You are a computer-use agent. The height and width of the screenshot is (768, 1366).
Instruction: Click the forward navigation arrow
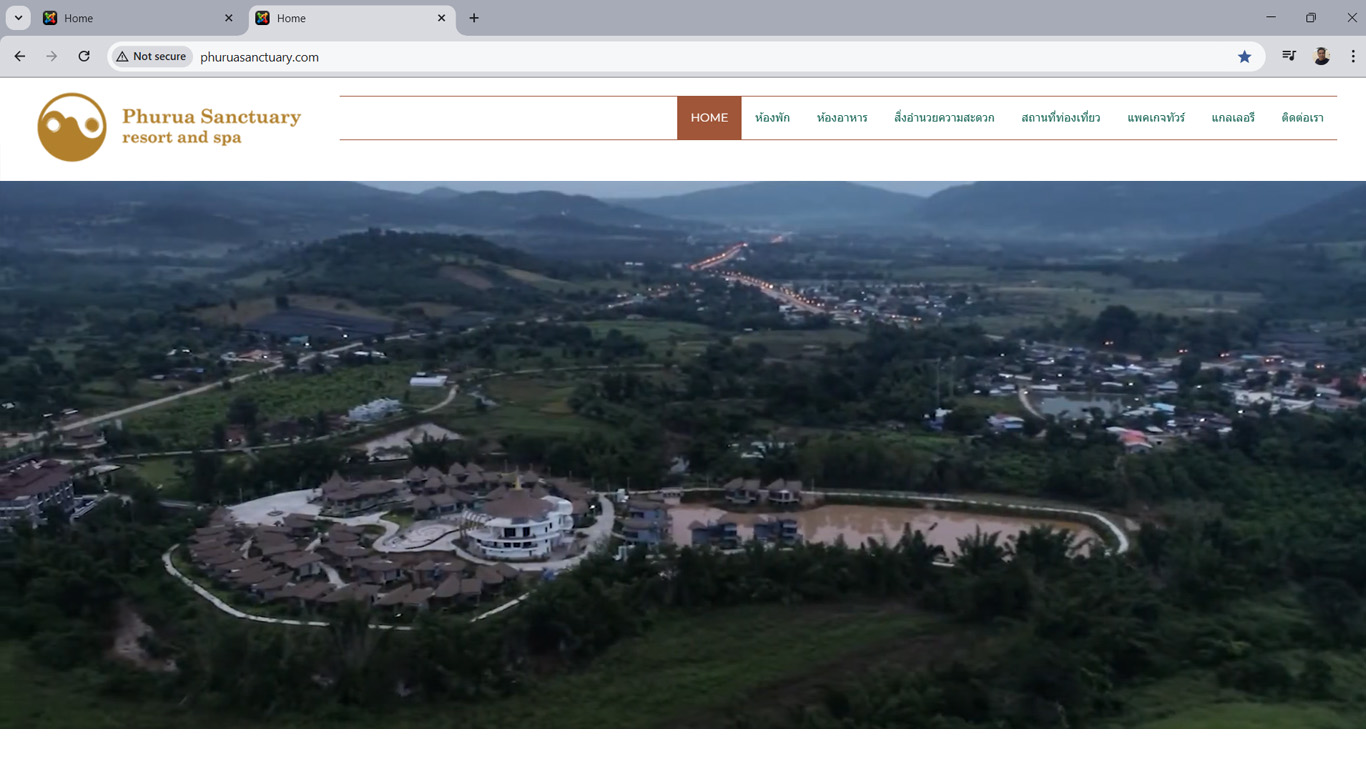coord(52,57)
